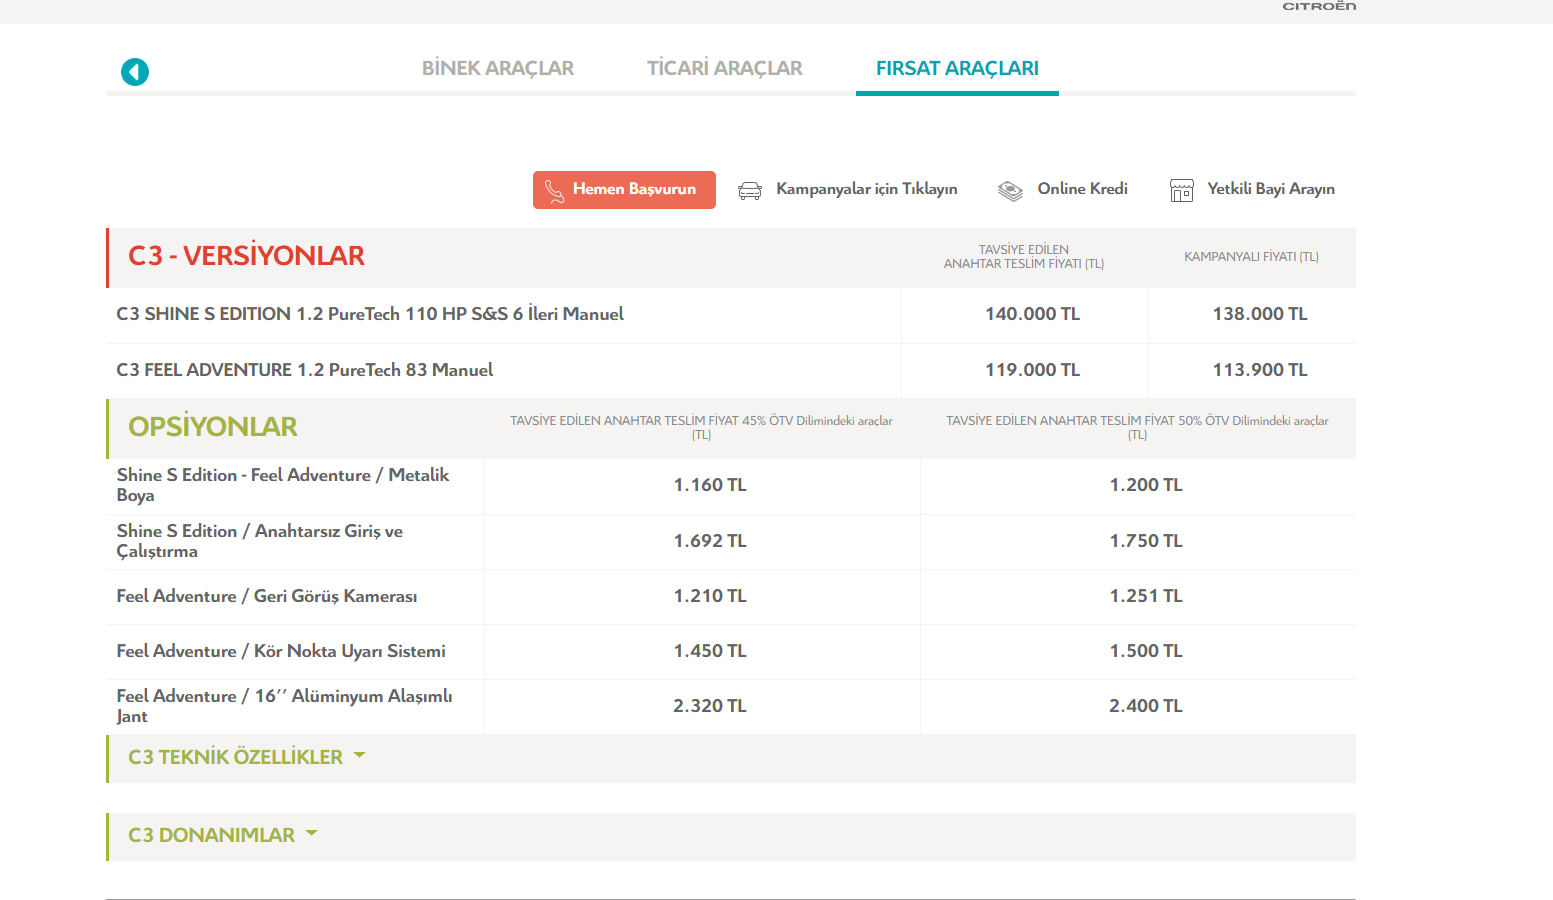Open the BİNEK ARAÇLAR tab
The height and width of the screenshot is (900, 1553).
498,68
